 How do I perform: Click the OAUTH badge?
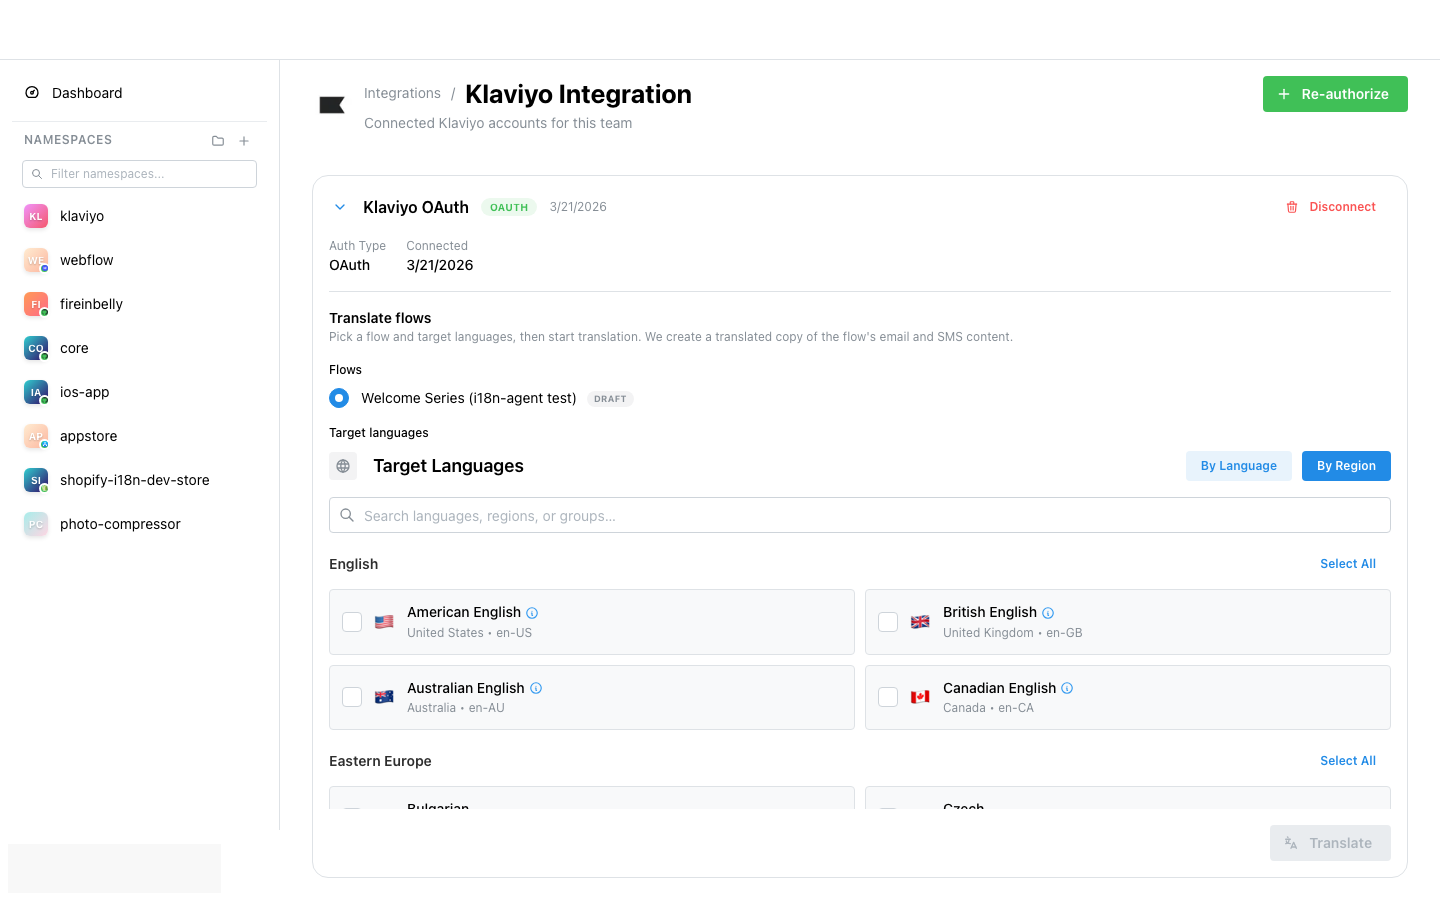pyautogui.click(x=509, y=207)
